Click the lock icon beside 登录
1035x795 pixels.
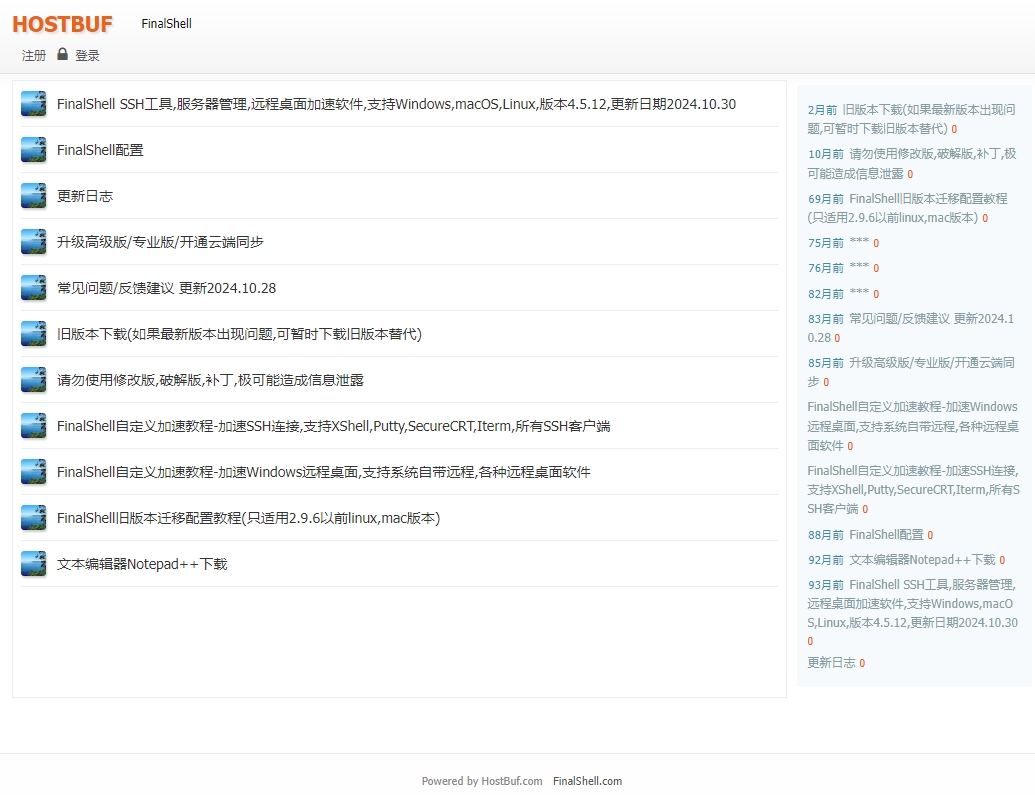[62, 54]
